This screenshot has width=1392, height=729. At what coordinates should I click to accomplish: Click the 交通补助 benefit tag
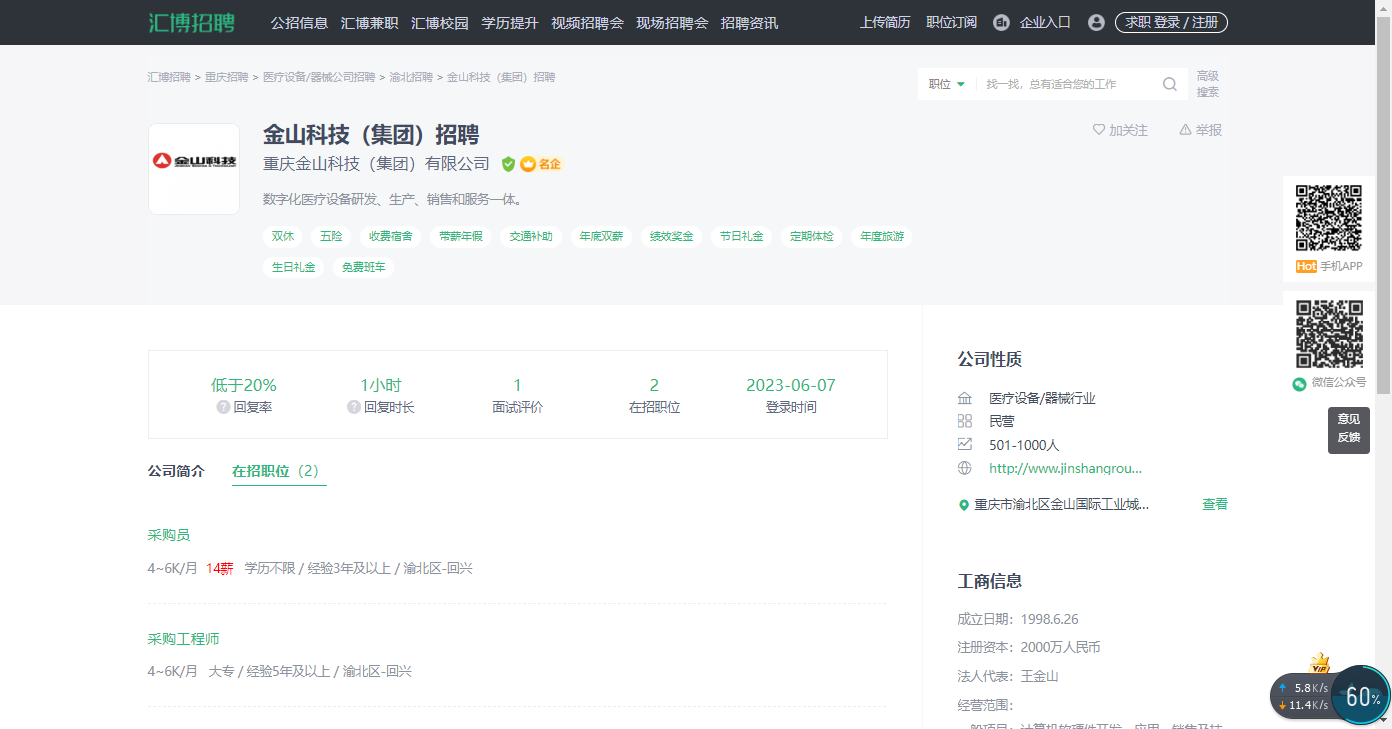tap(531, 237)
